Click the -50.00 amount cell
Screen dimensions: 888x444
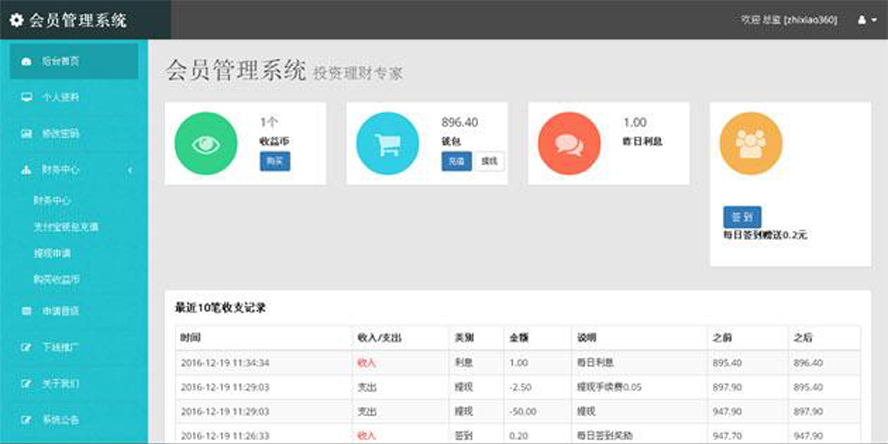pos(522,412)
